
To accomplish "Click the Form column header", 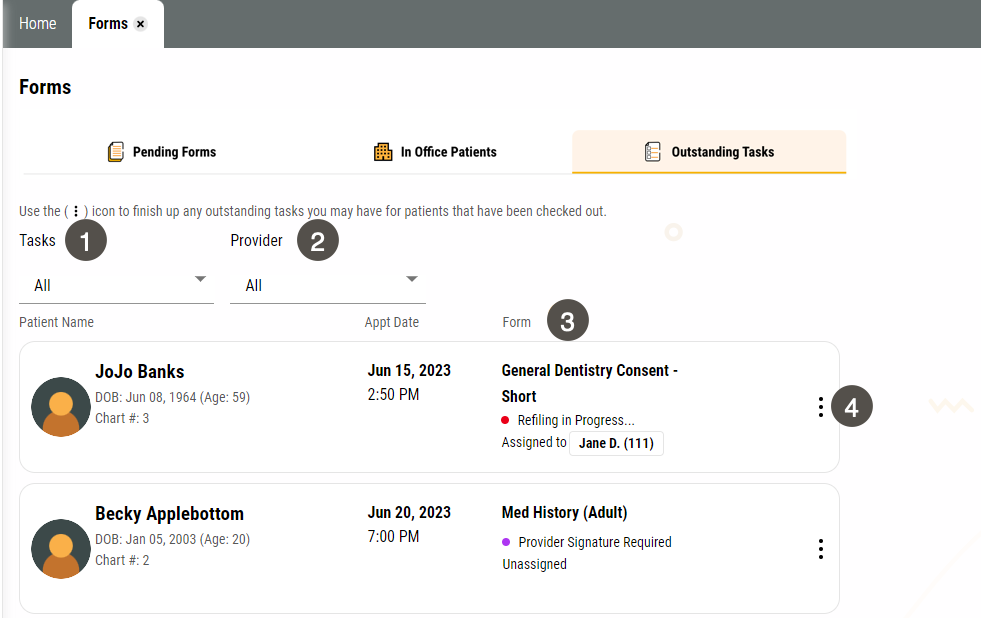I will point(516,322).
